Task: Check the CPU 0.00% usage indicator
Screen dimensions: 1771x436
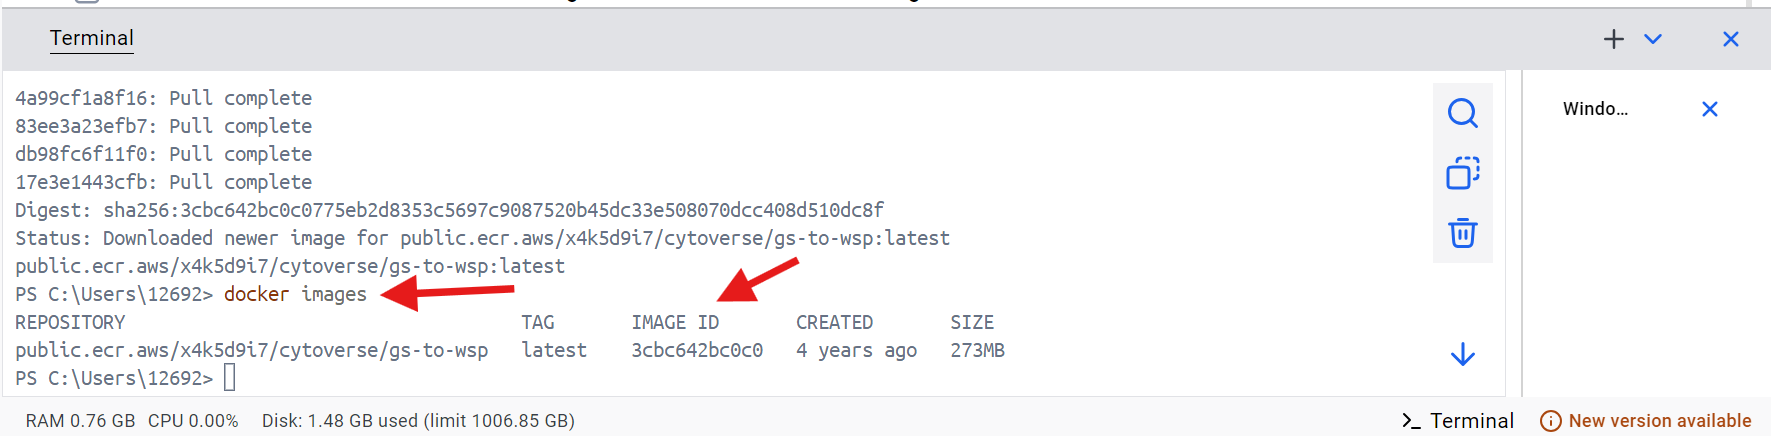Action: click(x=193, y=421)
